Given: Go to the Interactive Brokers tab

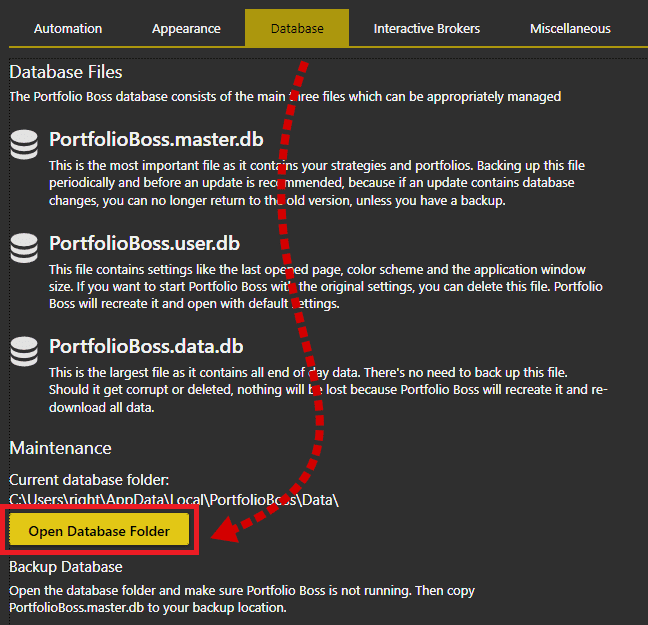Looking at the screenshot, I should pos(427,28).
